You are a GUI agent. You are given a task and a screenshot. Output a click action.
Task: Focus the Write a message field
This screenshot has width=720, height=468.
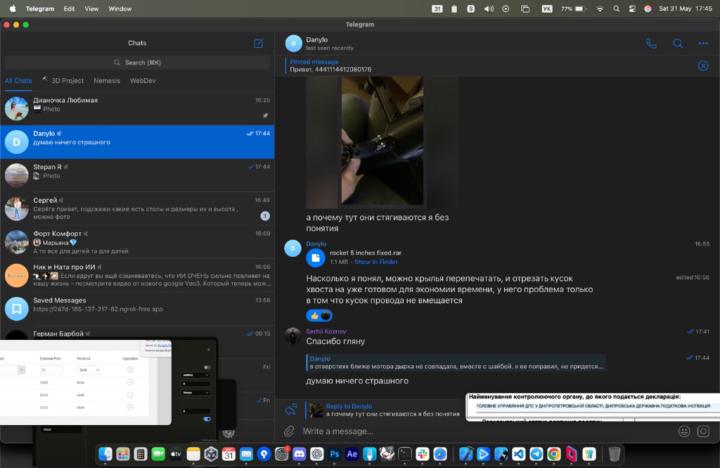click(x=487, y=431)
